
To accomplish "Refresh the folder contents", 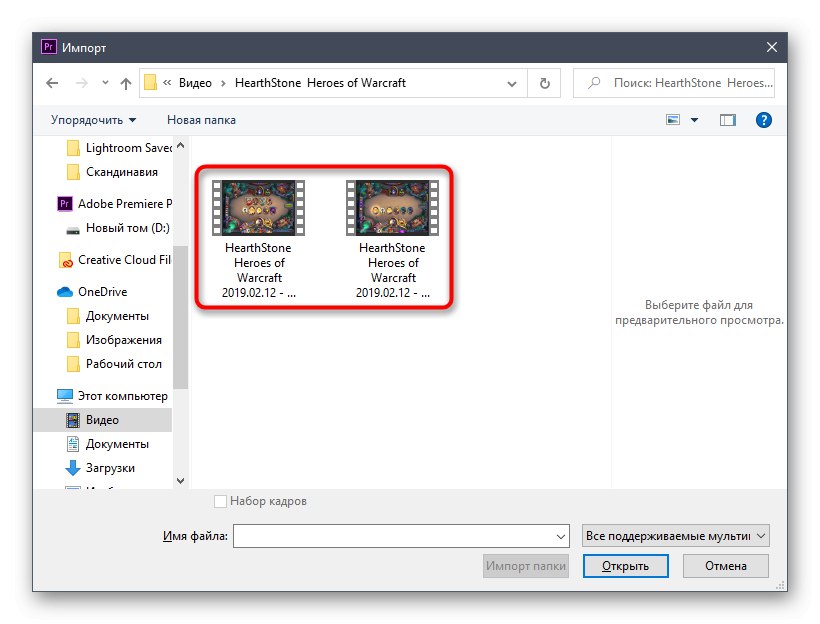I will pos(544,83).
